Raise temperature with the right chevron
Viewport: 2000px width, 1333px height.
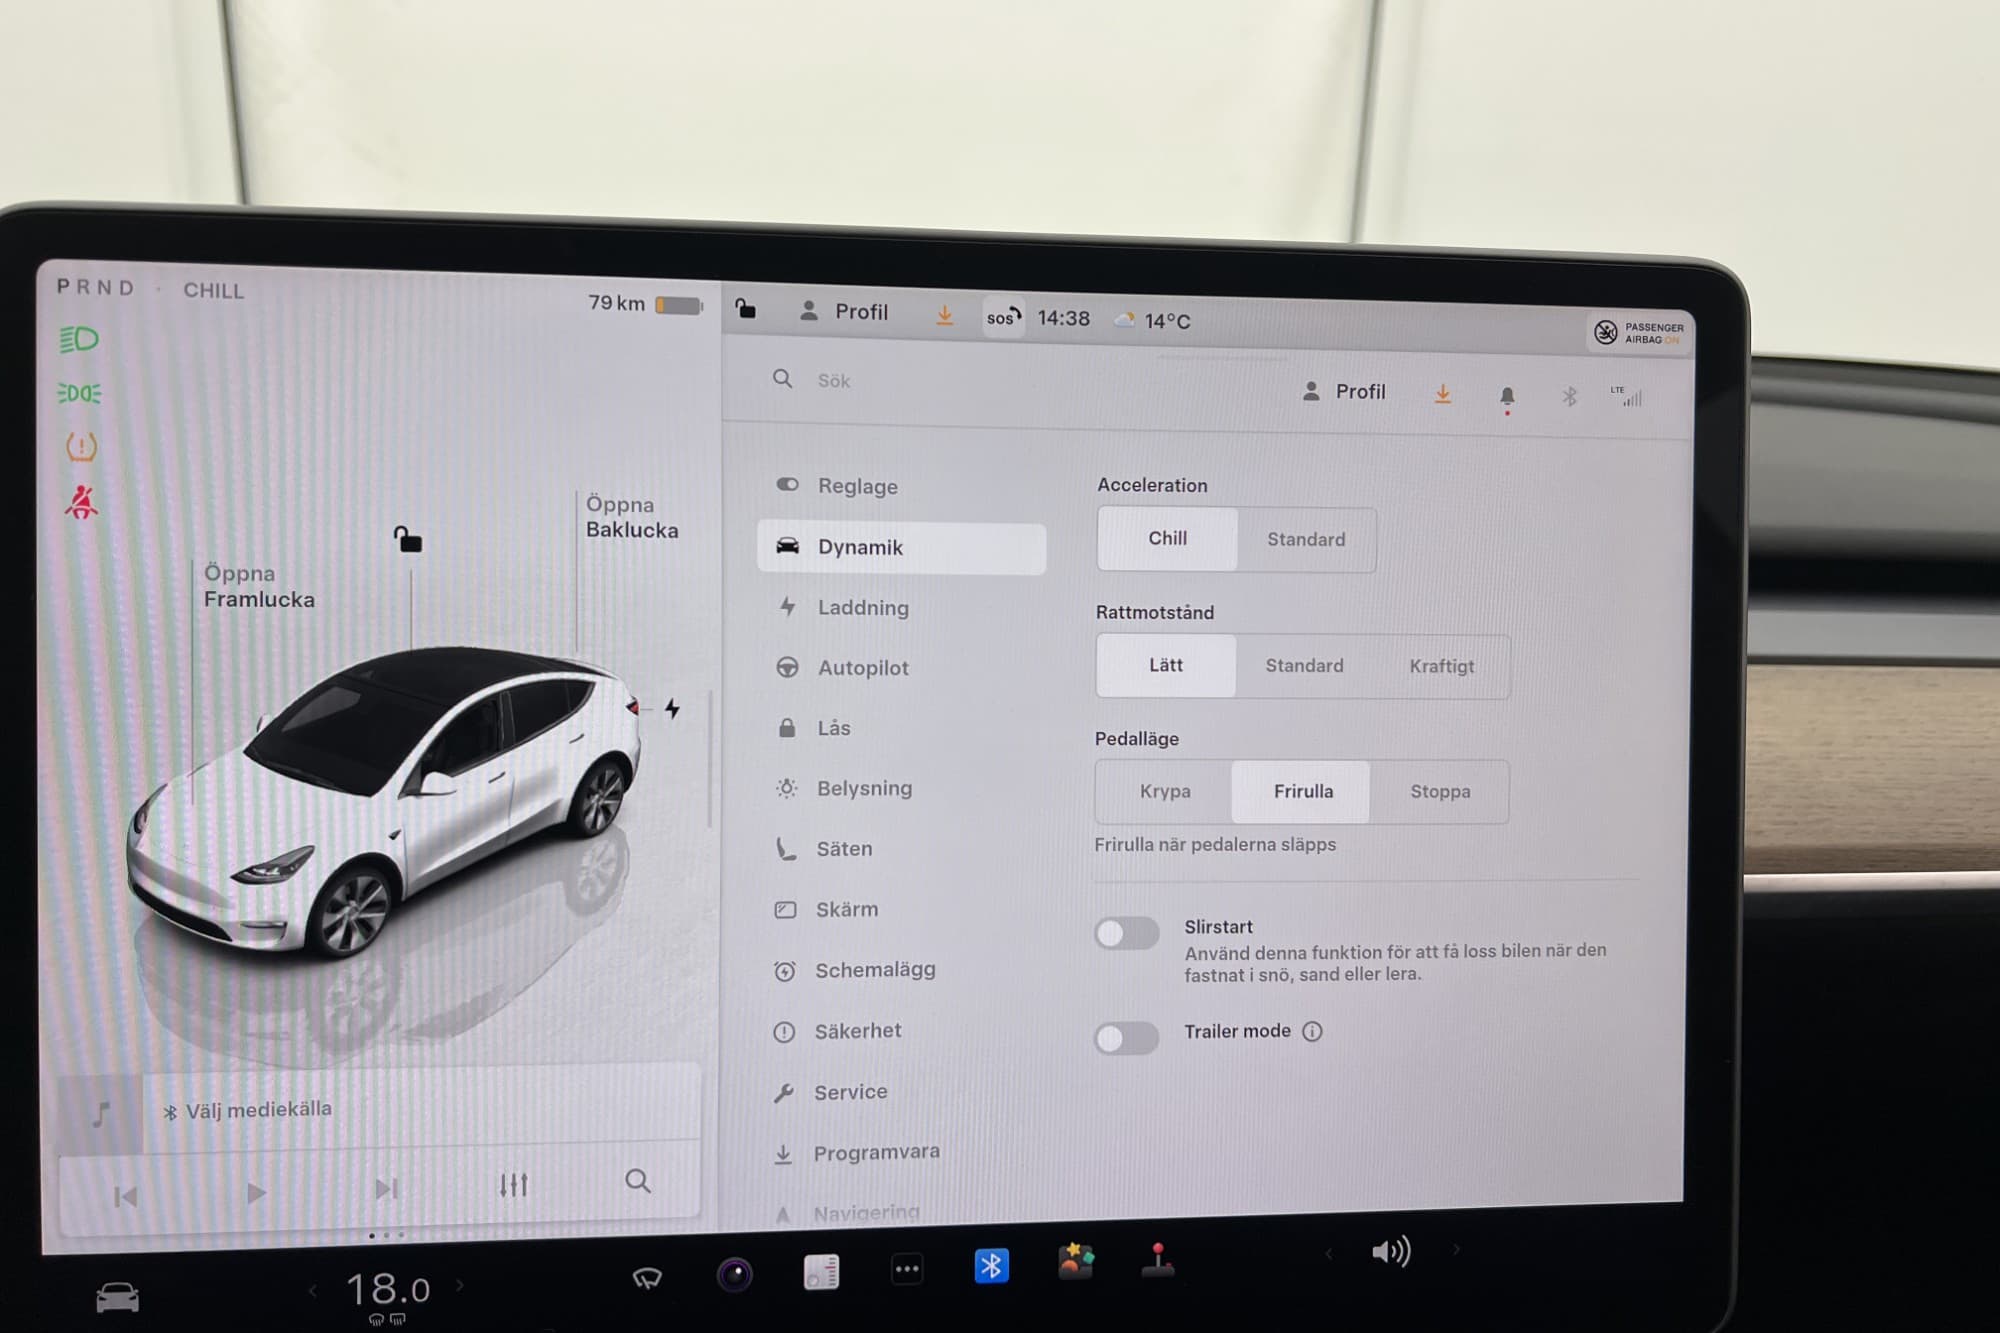[460, 1285]
